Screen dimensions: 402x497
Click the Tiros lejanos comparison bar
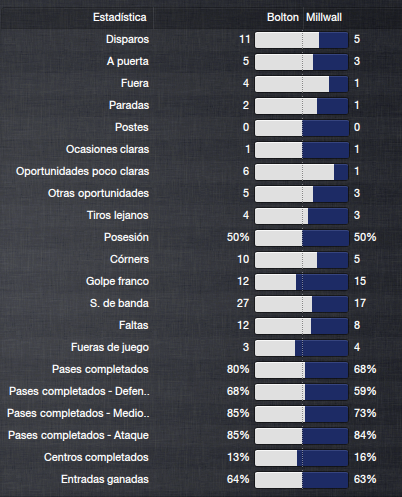302,216
